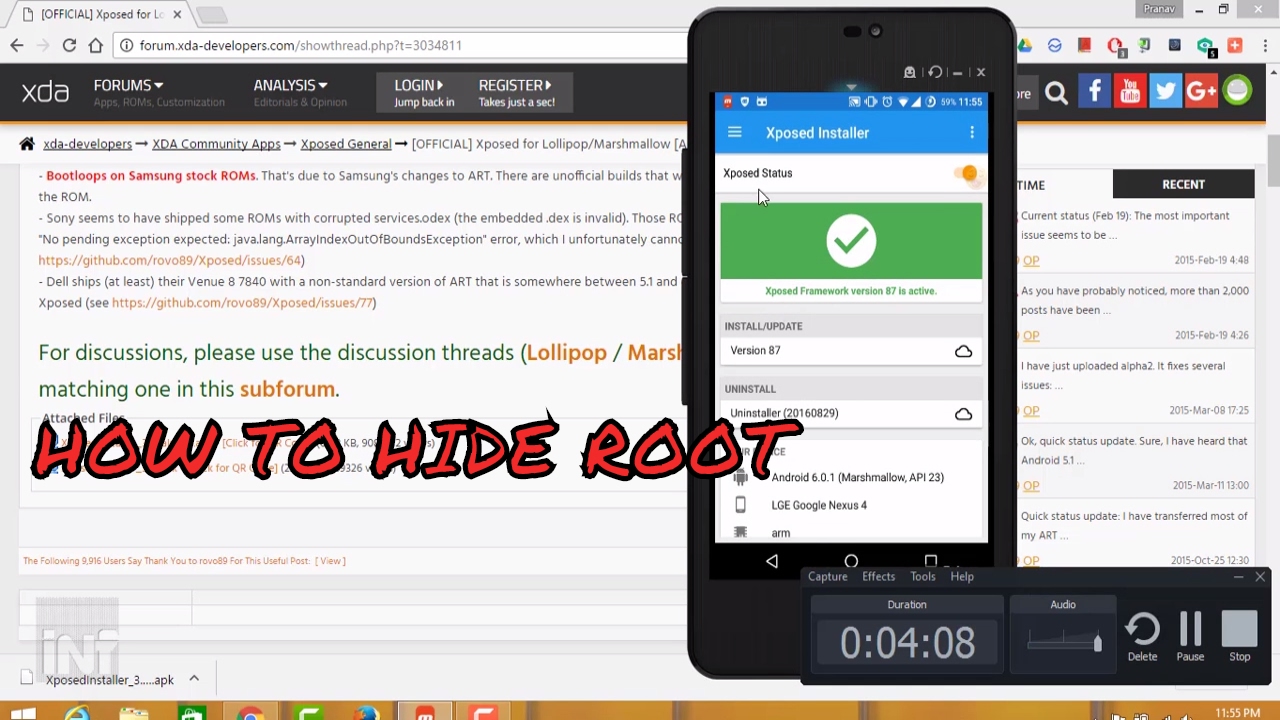The image size is (1280, 720).
Task: Open Xposed Installer overflow menu
Action: [x=972, y=132]
